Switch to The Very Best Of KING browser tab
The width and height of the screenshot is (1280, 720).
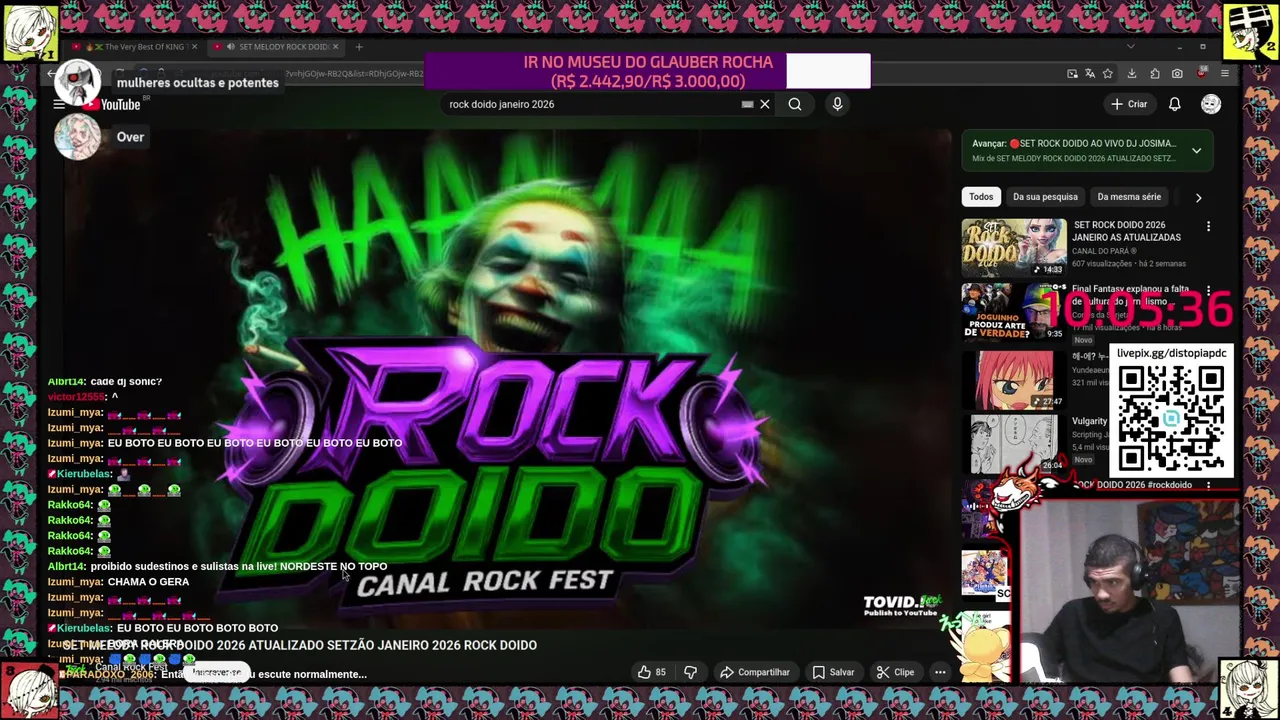coord(135,47)
